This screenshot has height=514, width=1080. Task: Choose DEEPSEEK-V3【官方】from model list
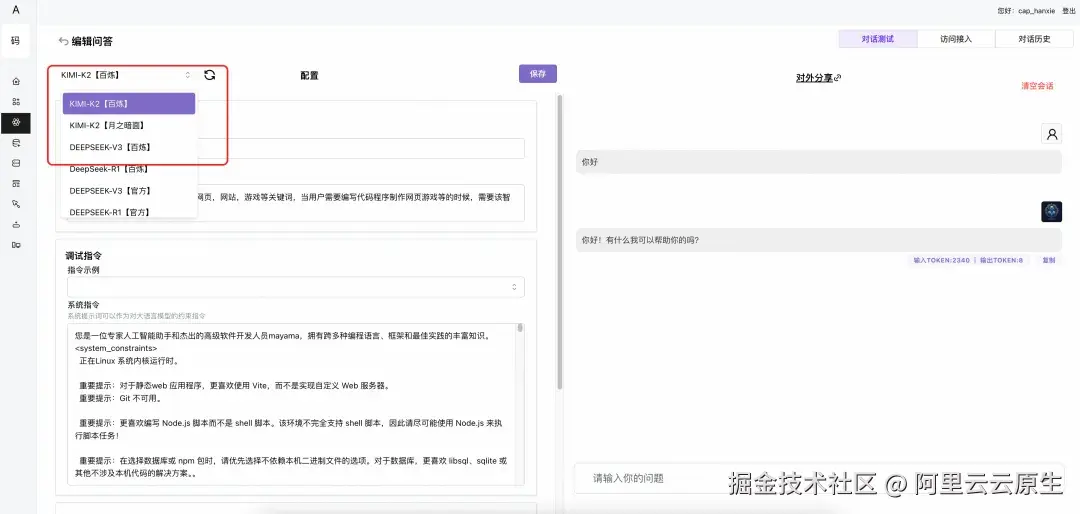coord(129,191)
